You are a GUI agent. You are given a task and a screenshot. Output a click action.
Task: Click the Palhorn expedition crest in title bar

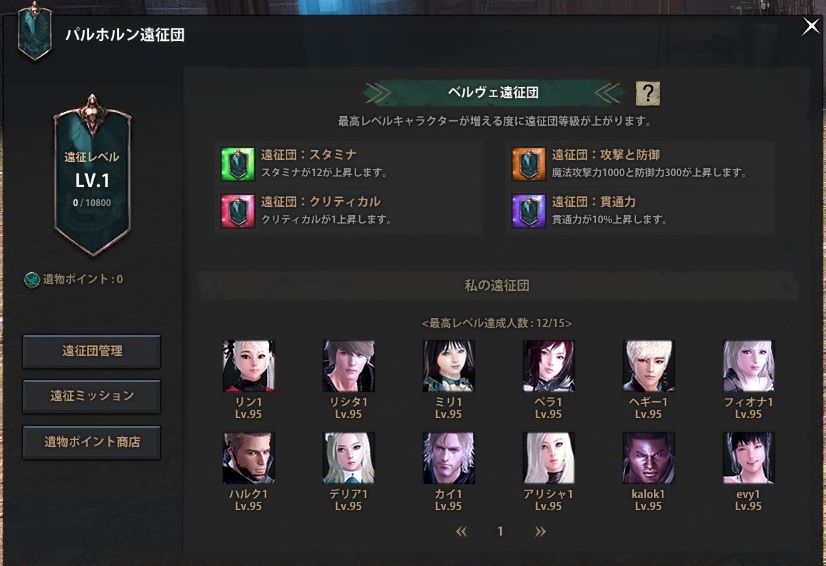(x=34, y=32)
